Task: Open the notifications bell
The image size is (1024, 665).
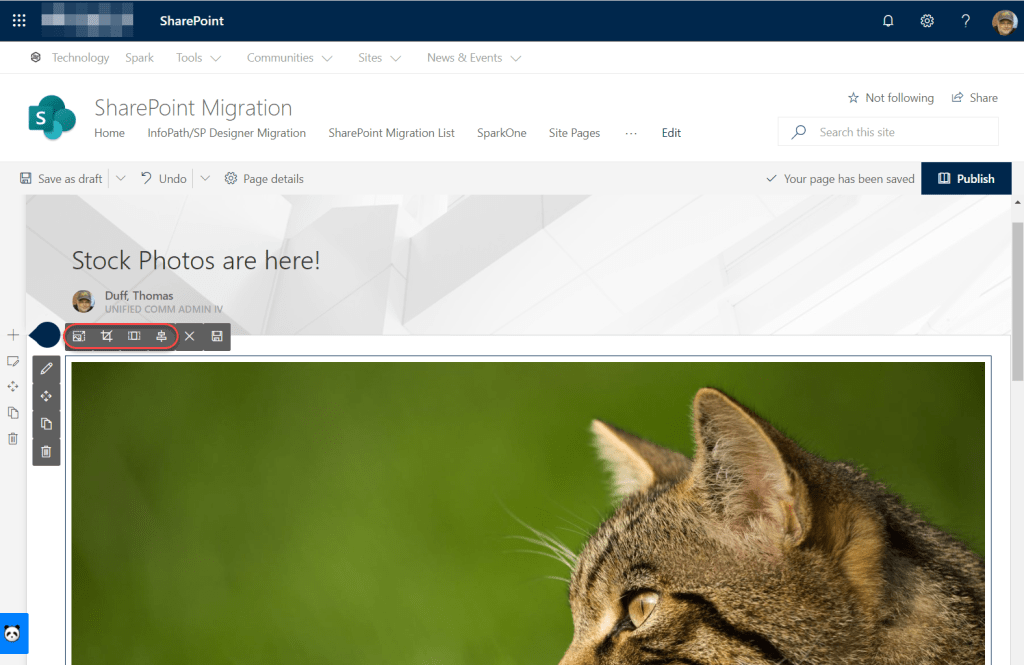Action: 888,20
